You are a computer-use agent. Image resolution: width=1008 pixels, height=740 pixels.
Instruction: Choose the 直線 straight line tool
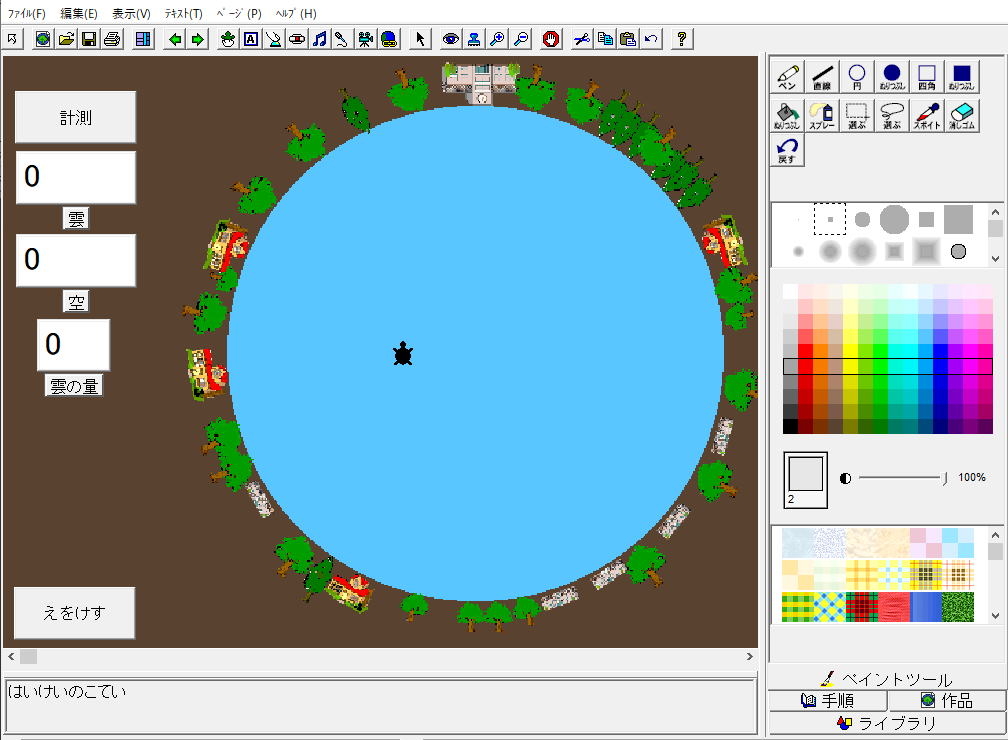coord(822,77)
